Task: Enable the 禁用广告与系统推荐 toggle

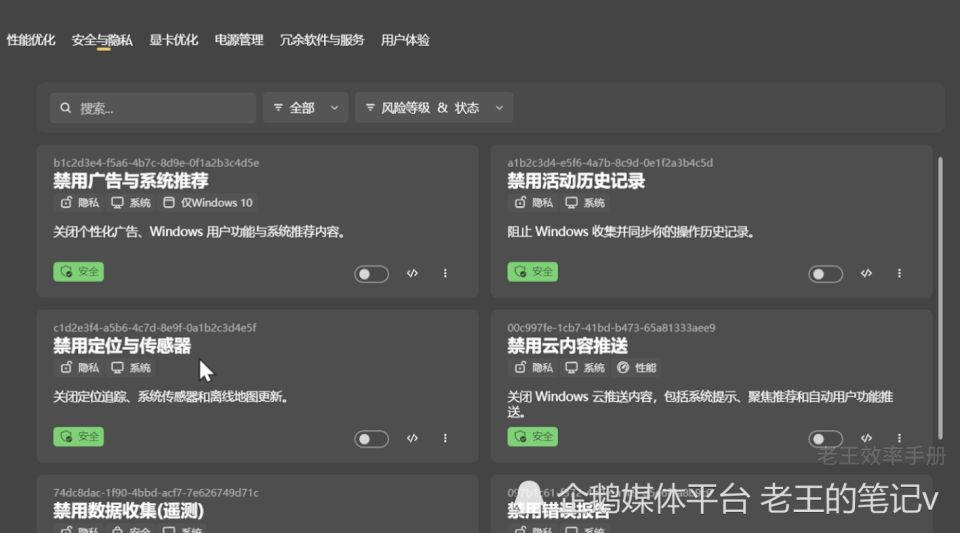Action: point(372,274)
